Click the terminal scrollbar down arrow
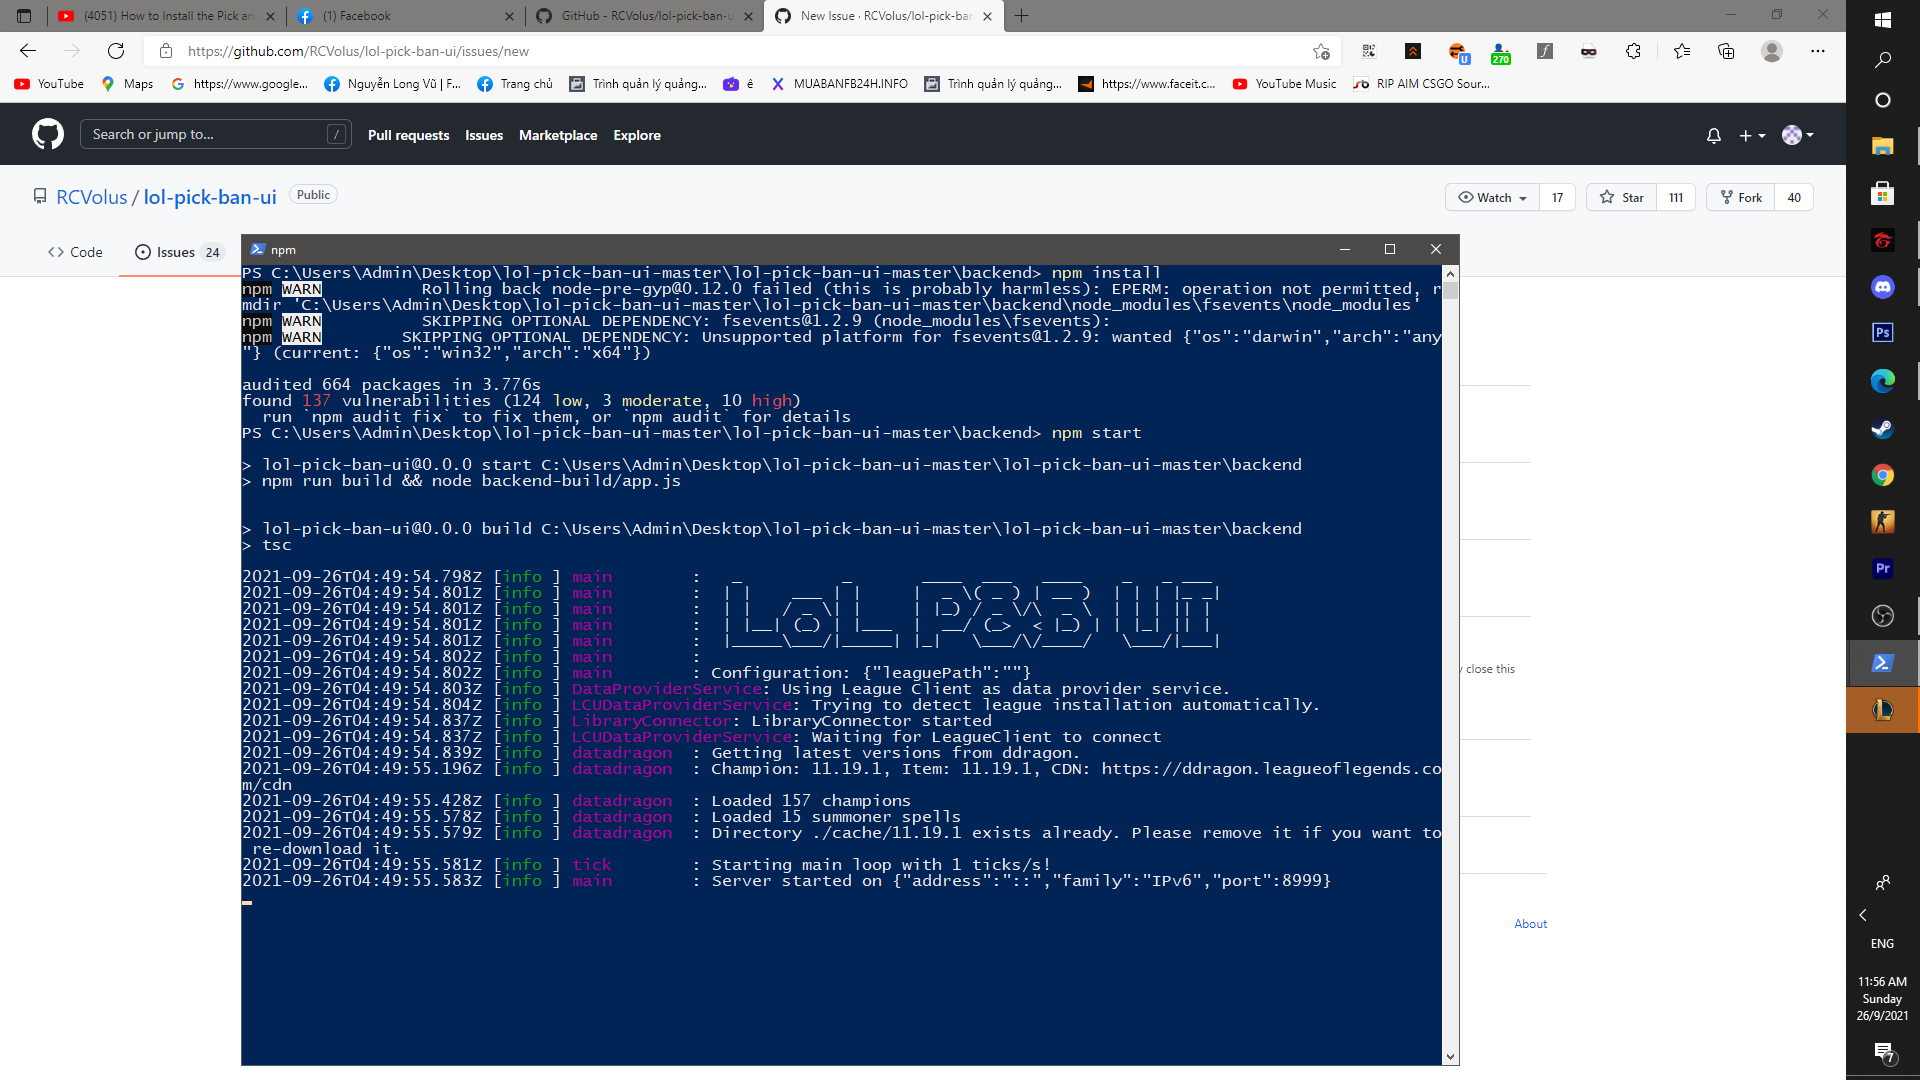This screenshot has width=1920, height=1080. pyautogui.click(x=1451, y=1056)
